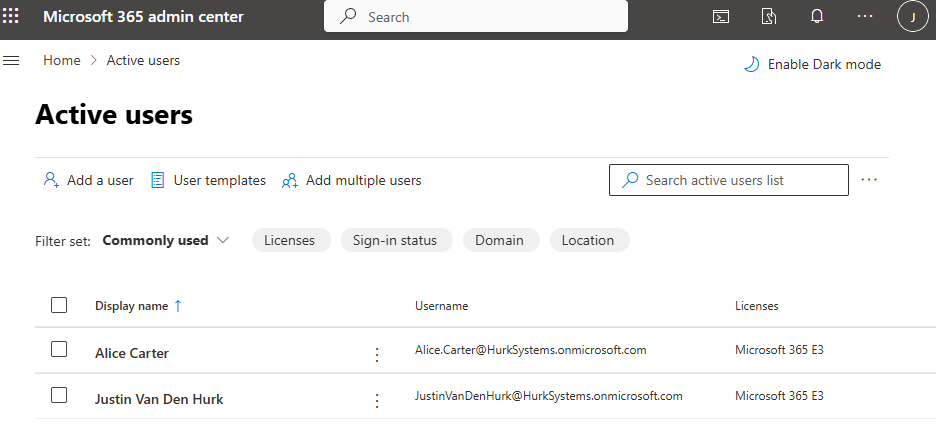Focus the Search active users list field
The image size is (936, 442).
click(x=729, y=180)
